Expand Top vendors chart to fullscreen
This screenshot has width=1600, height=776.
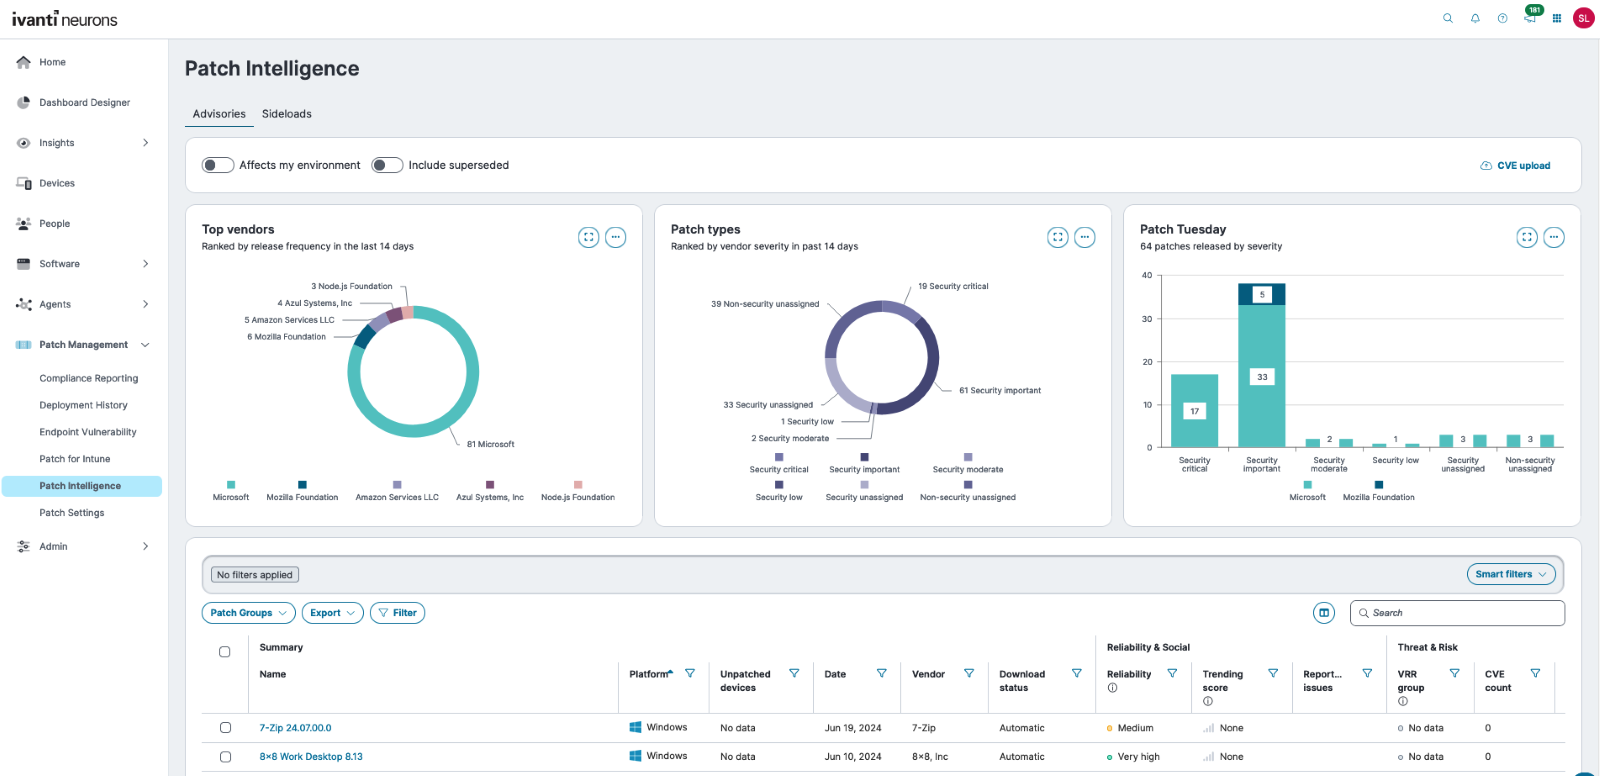[x=589, y=237]
